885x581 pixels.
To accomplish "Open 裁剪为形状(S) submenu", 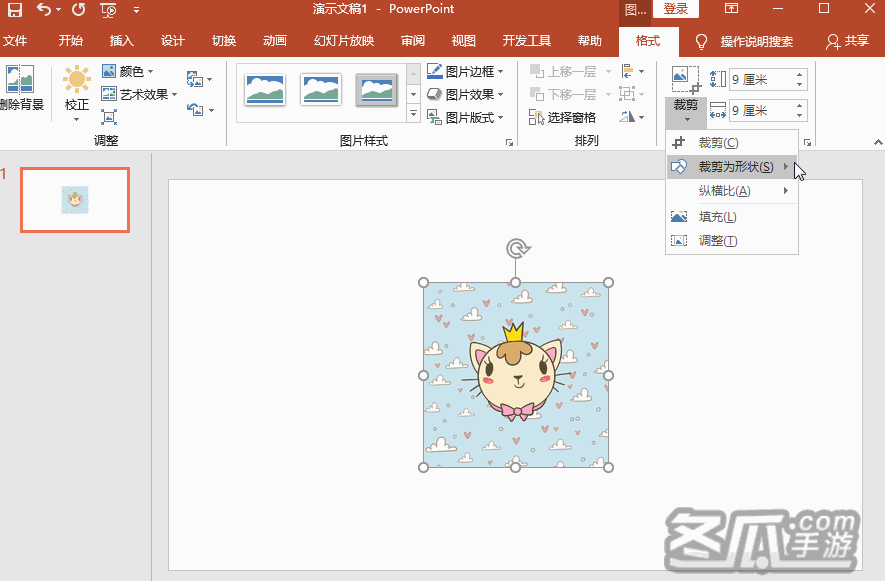I will pos(732,167).
